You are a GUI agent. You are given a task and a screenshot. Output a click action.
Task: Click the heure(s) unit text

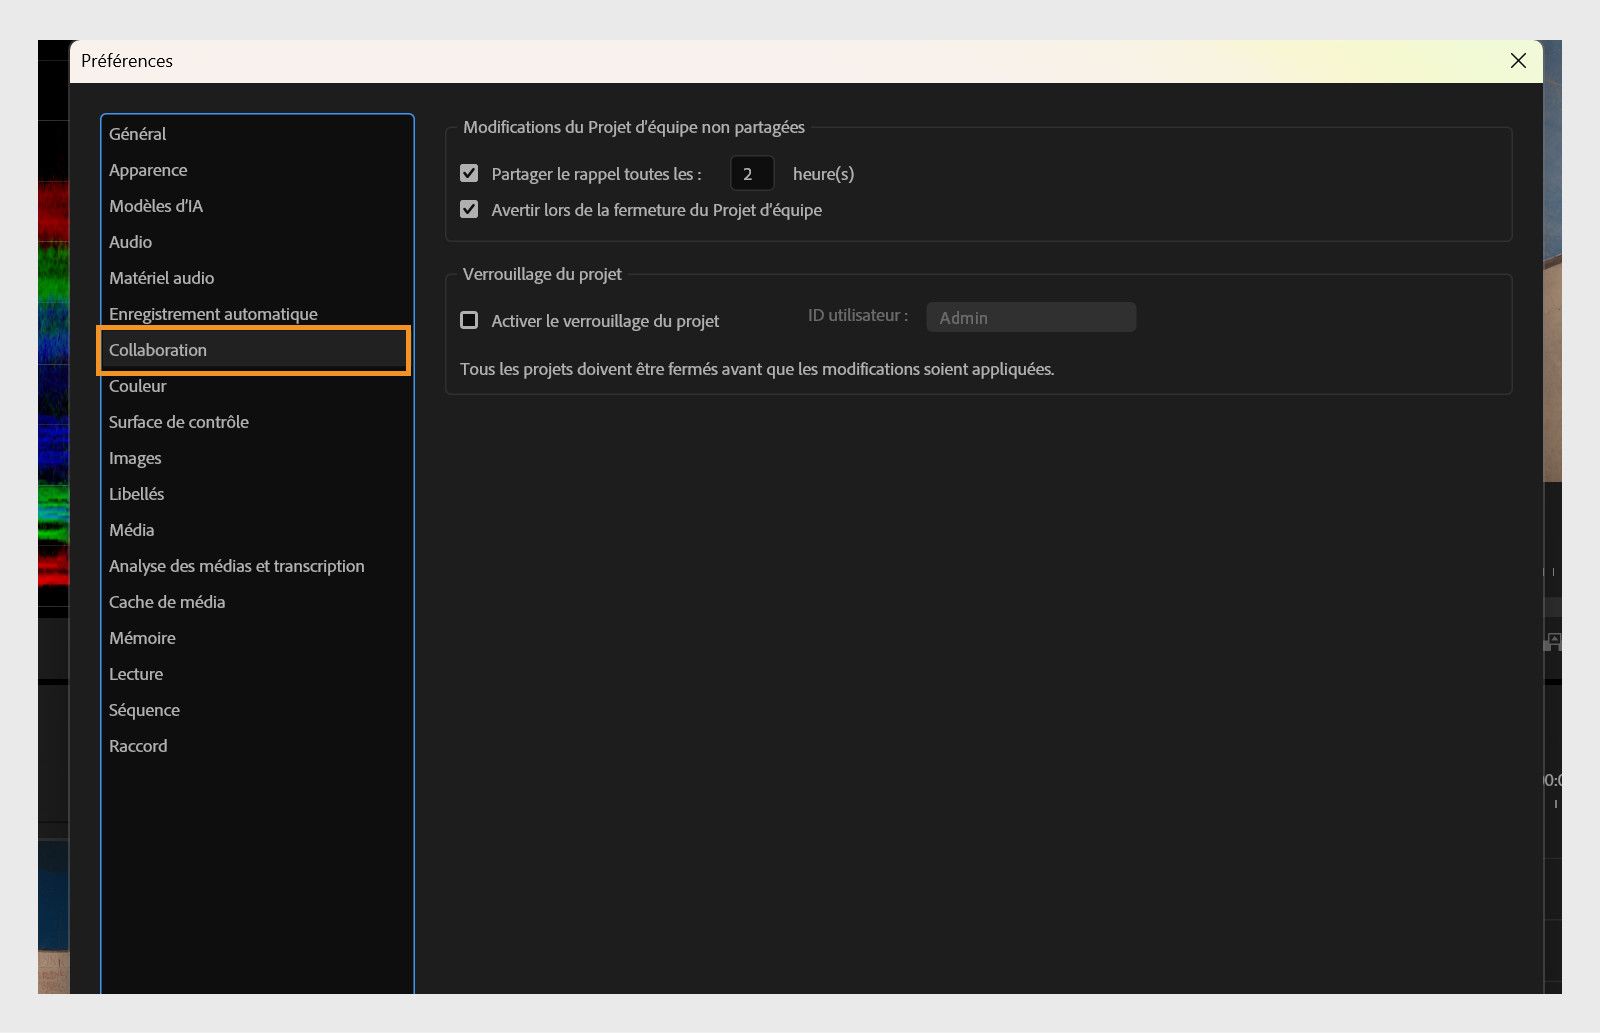tap(823, 174)
